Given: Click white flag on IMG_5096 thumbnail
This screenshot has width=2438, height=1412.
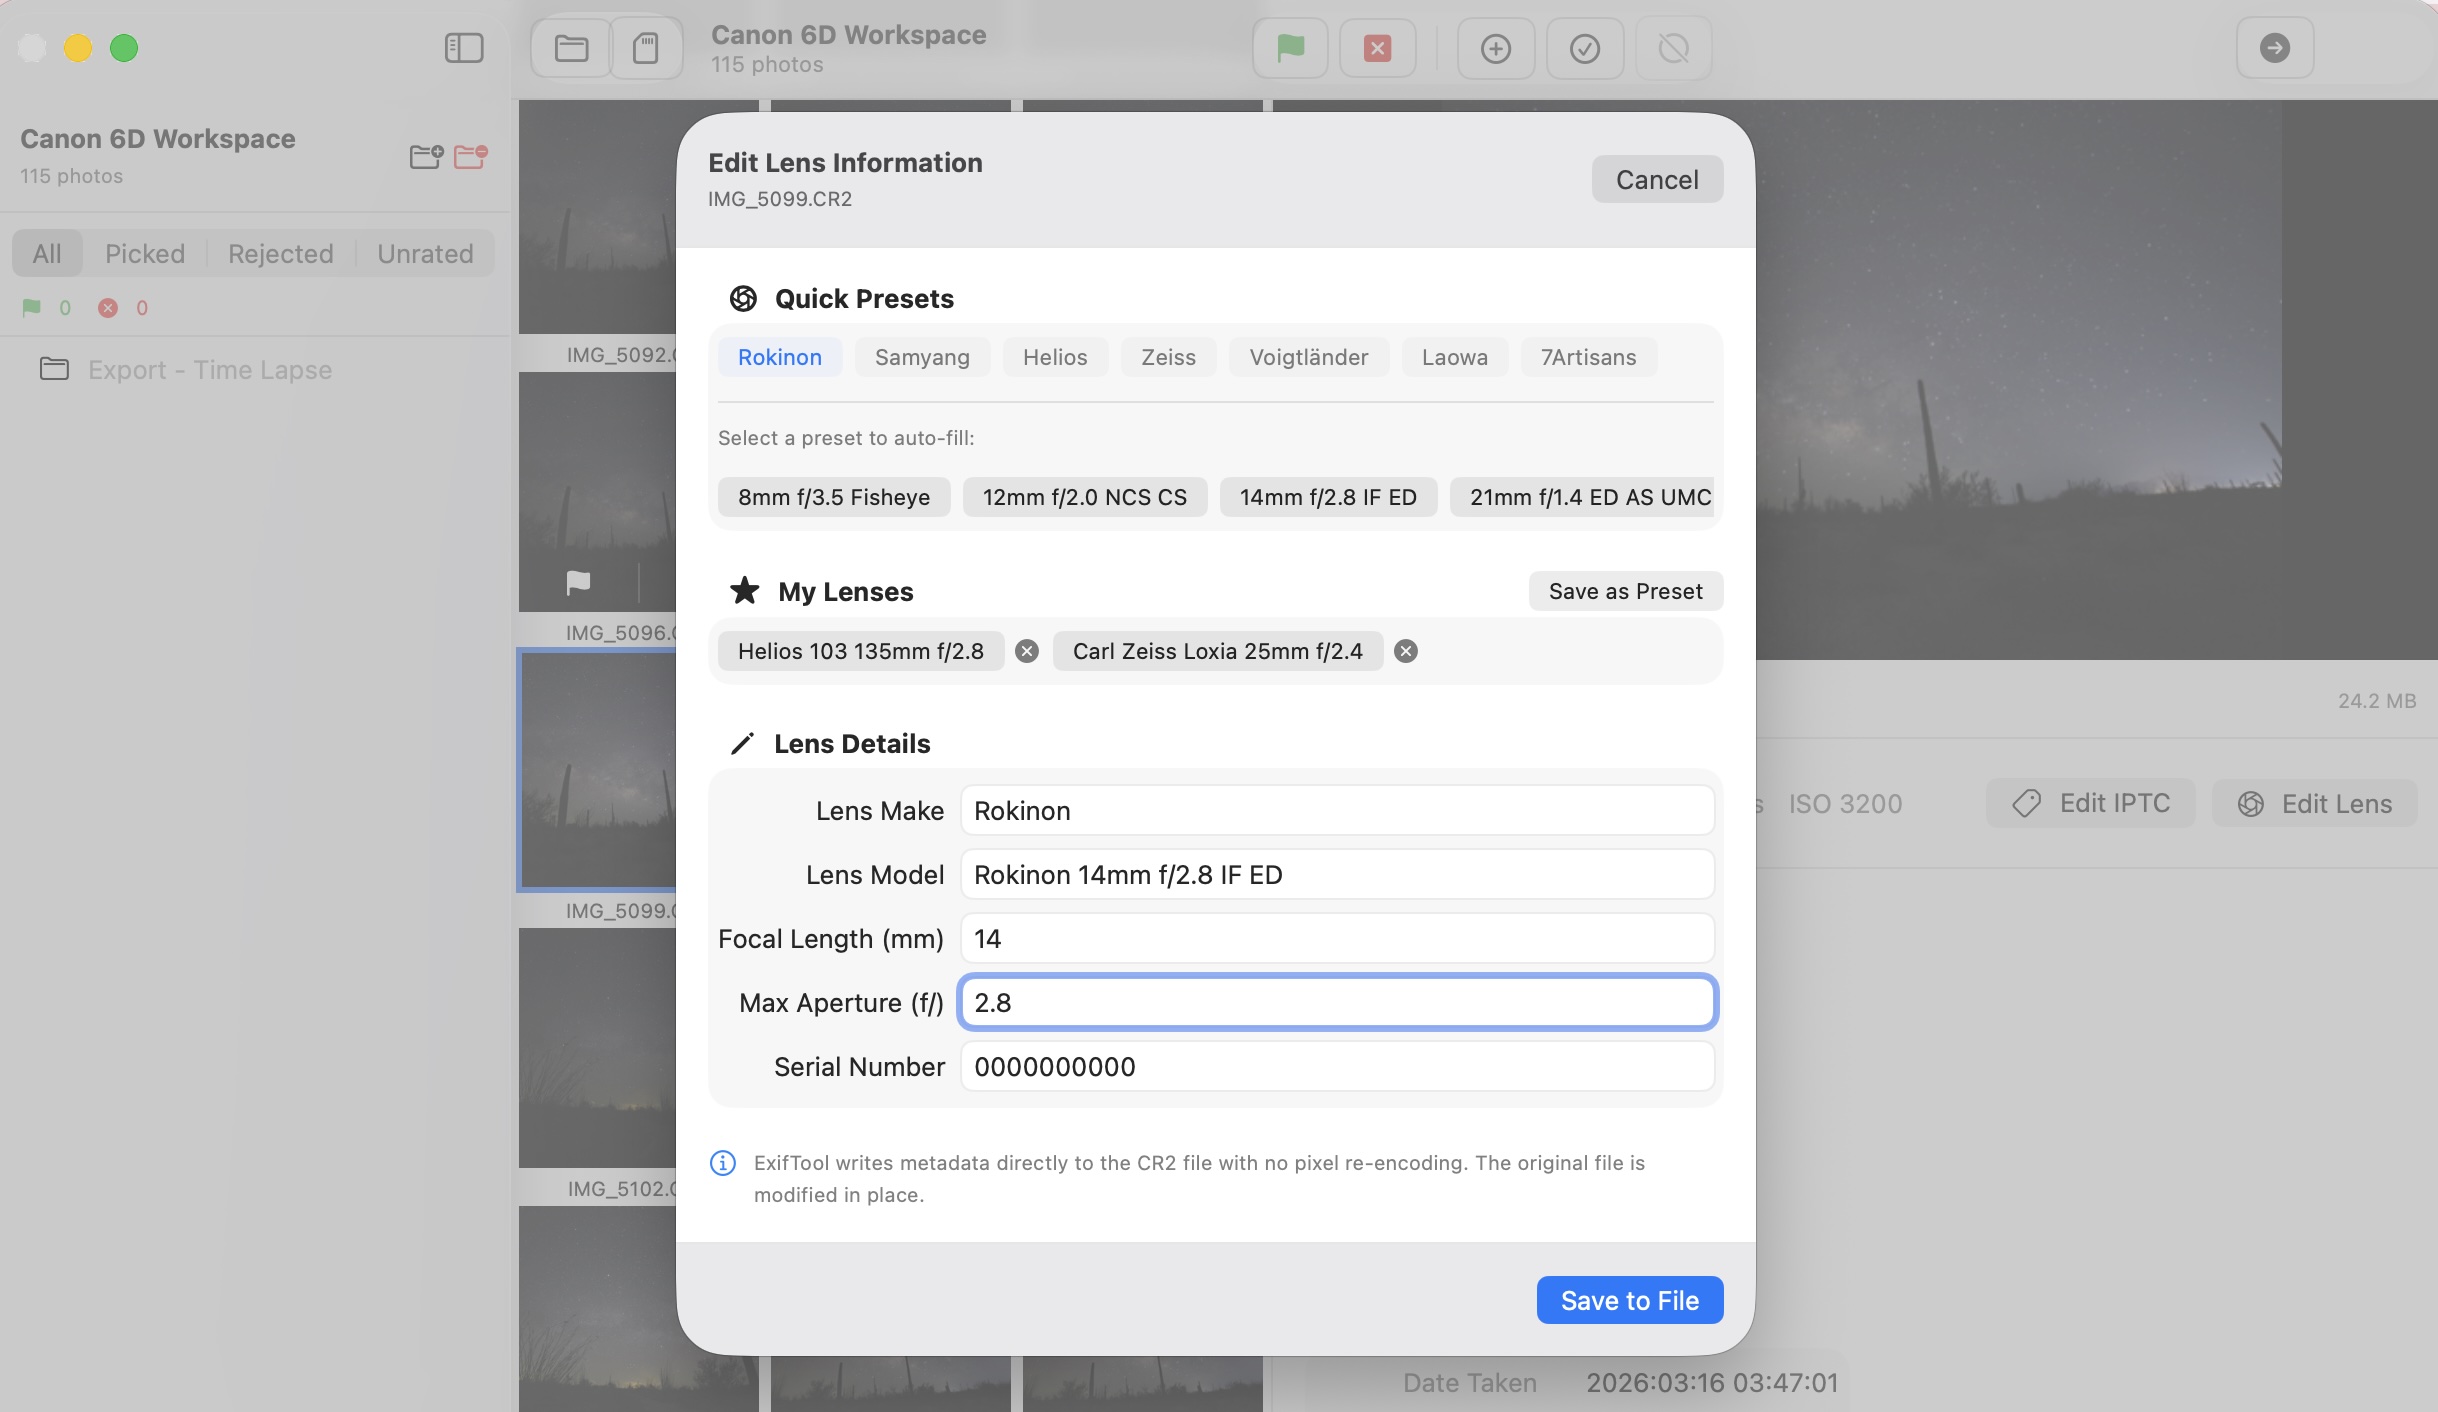Looking at the screenshot, I should click(x=578, y=582).
